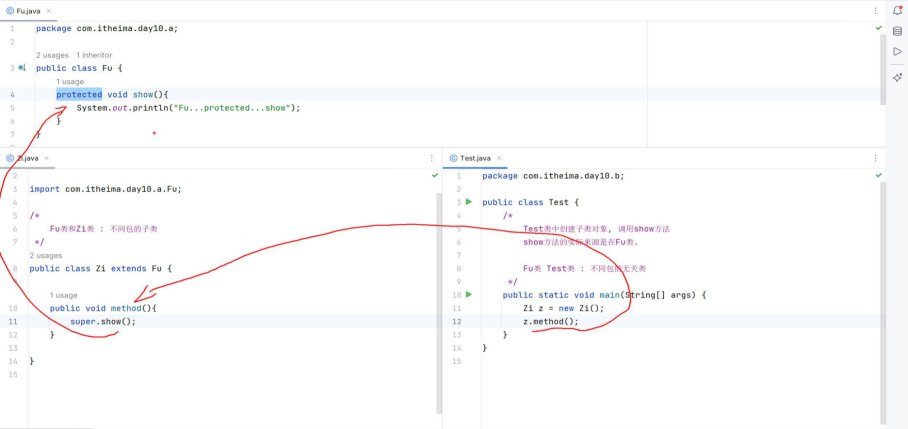Open the Test.java pane options kebab menu

876,158
